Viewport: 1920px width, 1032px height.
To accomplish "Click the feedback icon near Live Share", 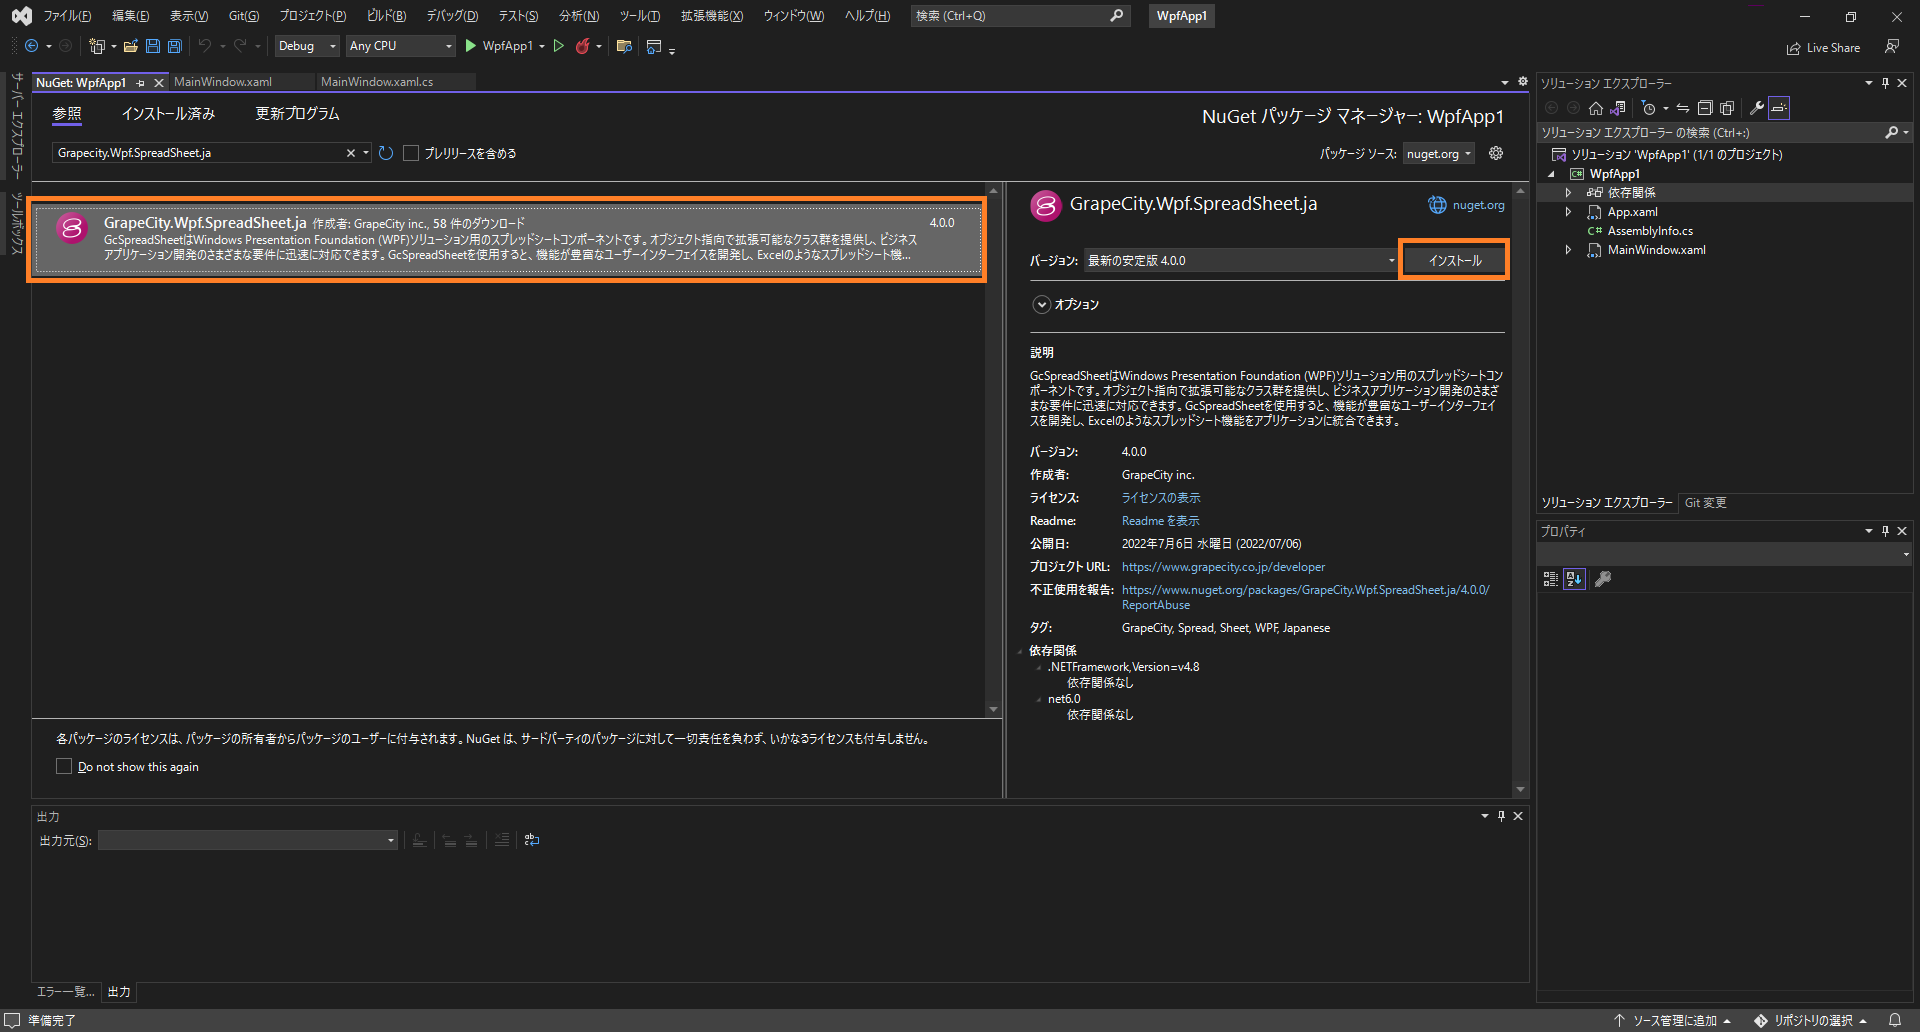I will click(x=1892, y=47).
